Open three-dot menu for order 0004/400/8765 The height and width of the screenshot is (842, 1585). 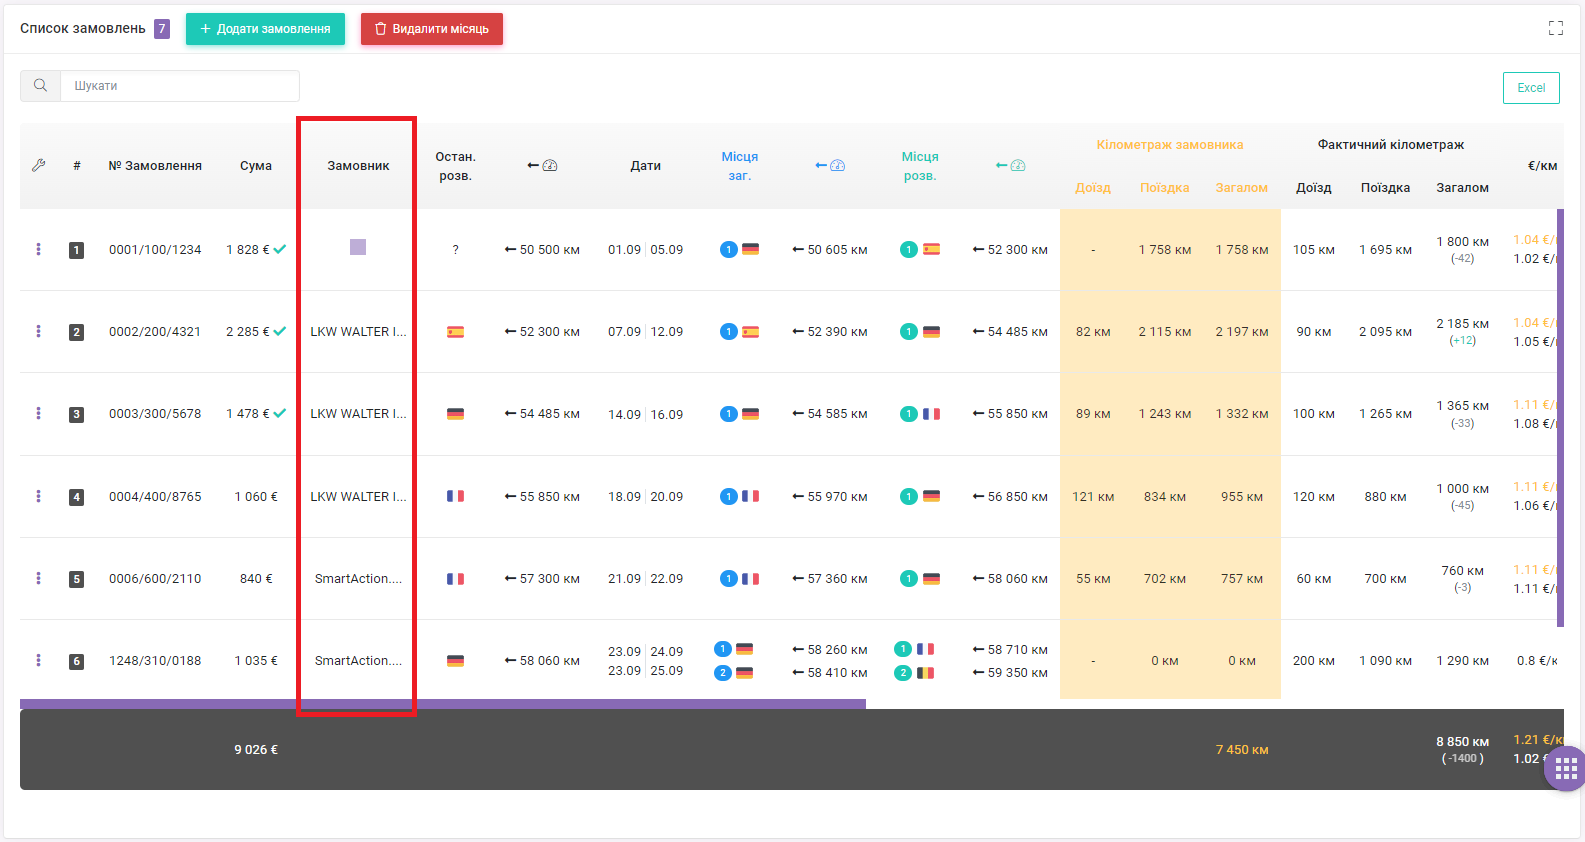pos(39,496)
